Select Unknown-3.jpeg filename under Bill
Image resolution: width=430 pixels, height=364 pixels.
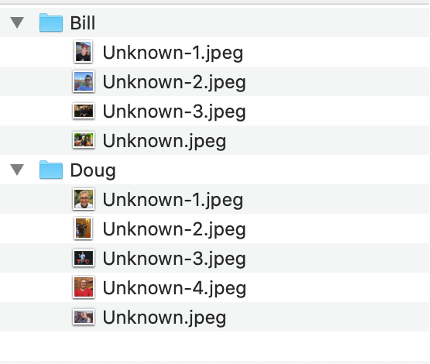pos(174,112)
